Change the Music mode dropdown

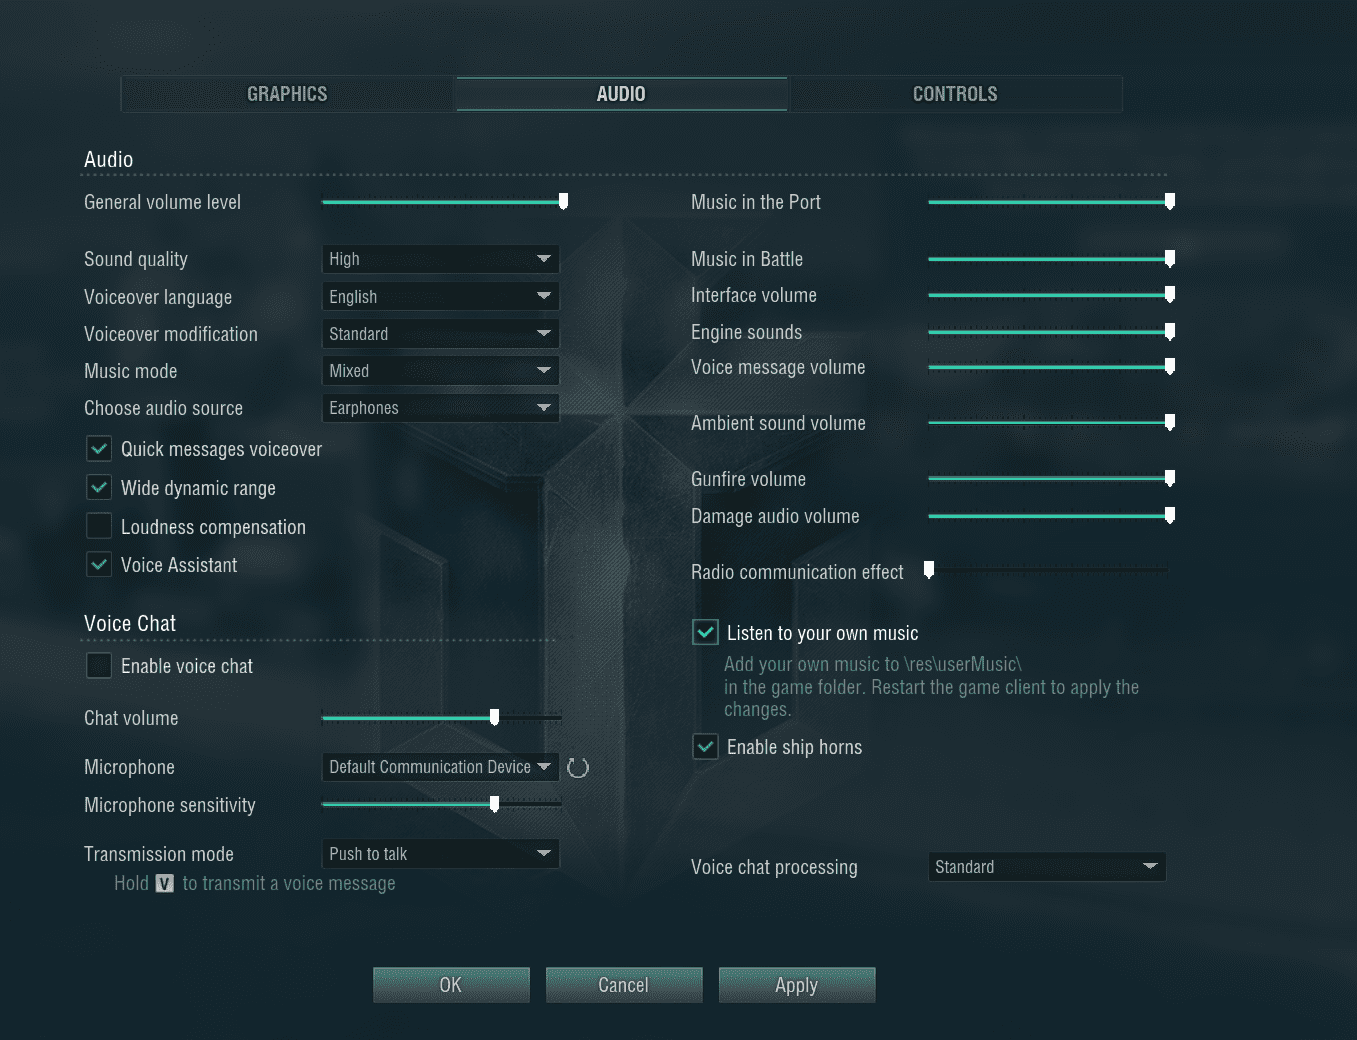[440, 371]
